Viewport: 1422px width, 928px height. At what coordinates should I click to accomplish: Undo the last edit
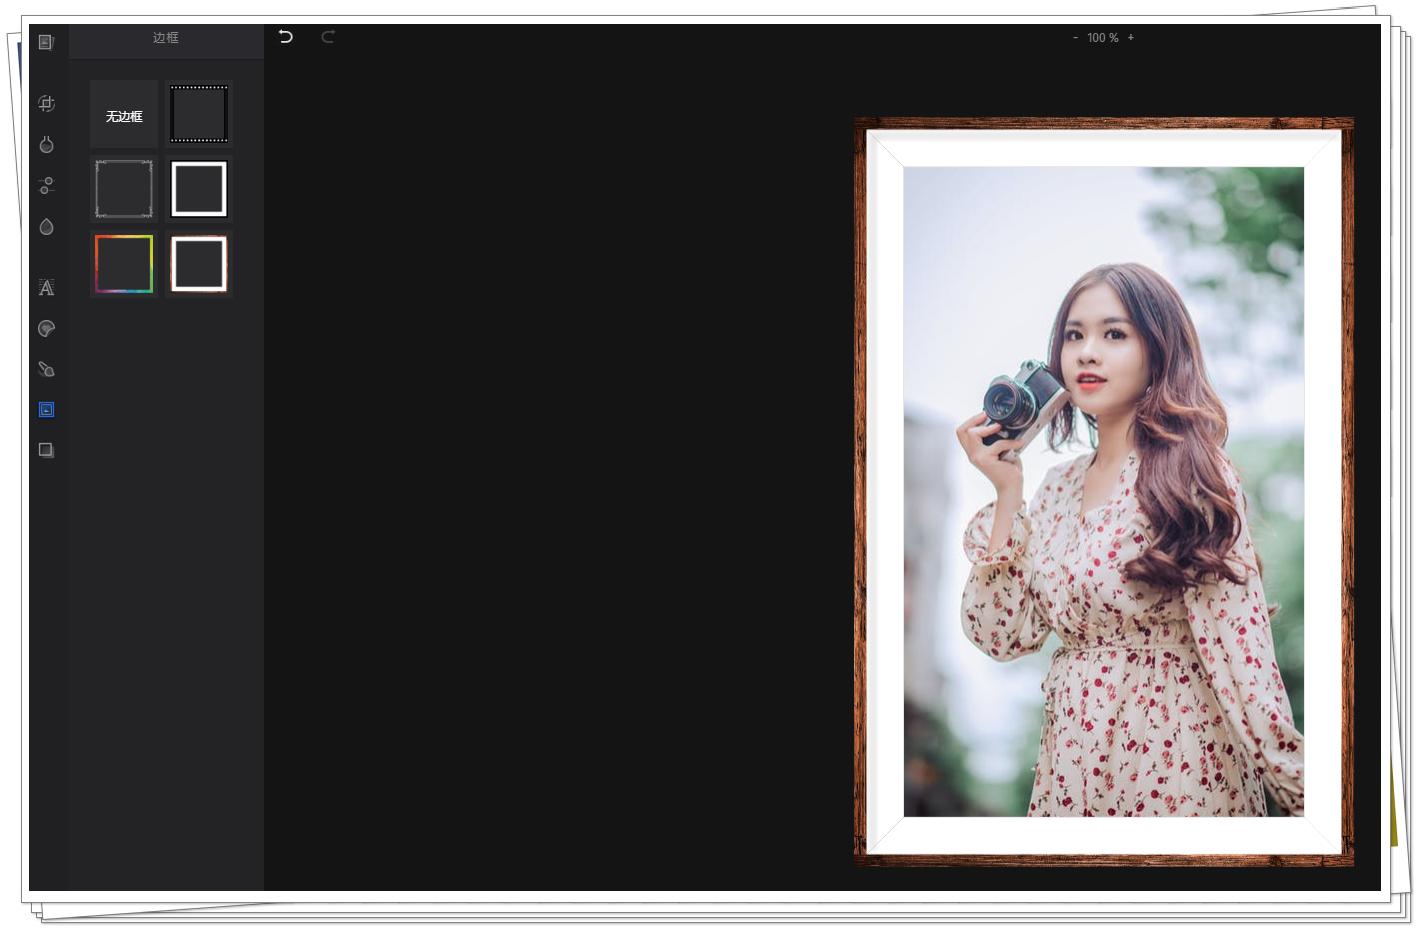pyautogui.click(x=286, y=37)
